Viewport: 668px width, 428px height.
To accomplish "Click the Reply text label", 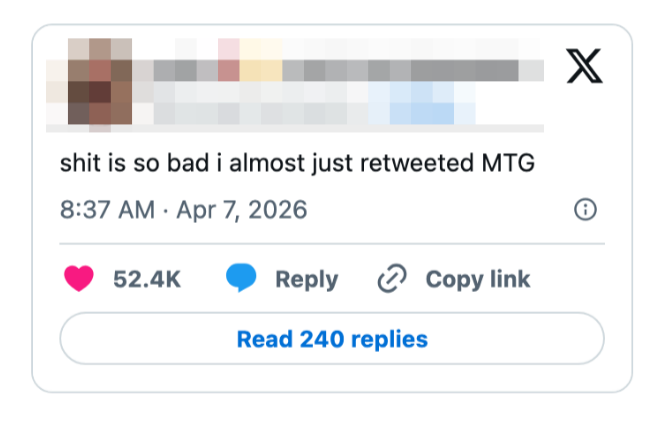I will (x=306, y=279).
